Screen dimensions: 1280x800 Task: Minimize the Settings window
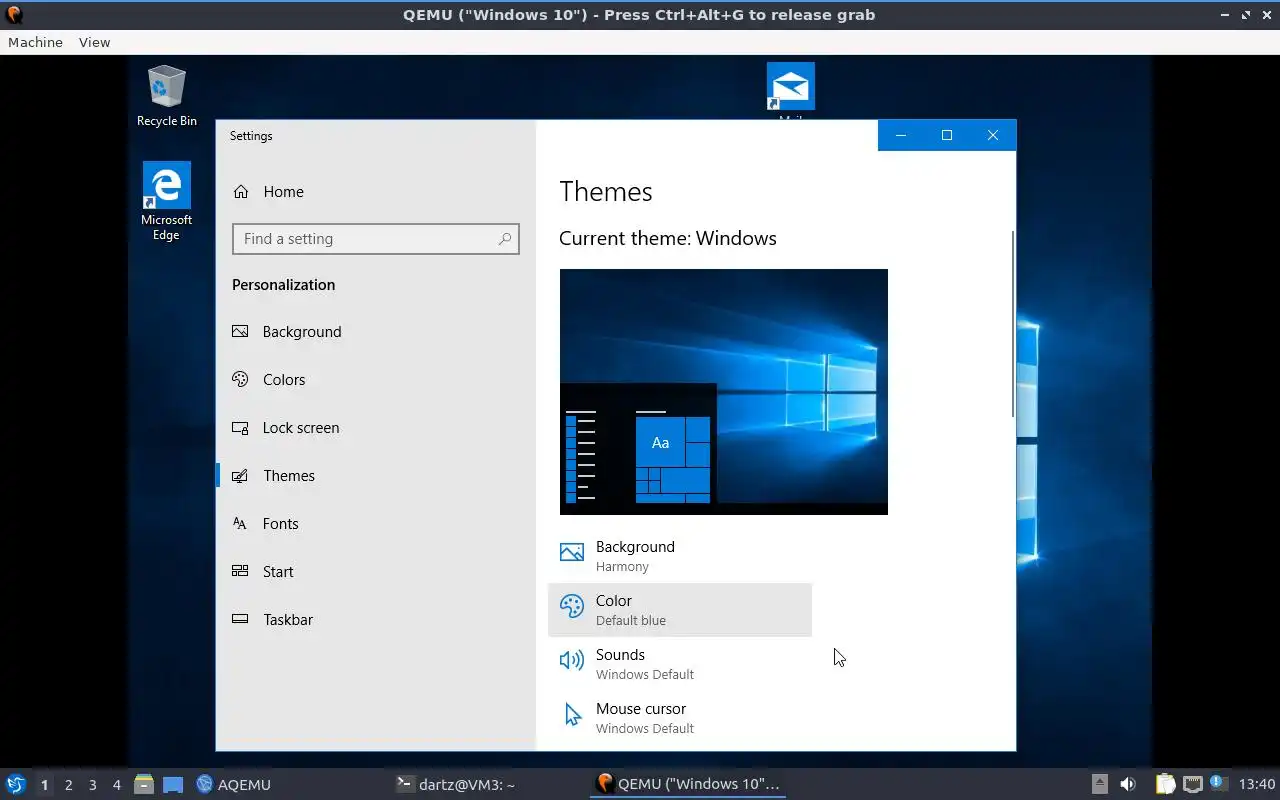click(x=901, y=135)
